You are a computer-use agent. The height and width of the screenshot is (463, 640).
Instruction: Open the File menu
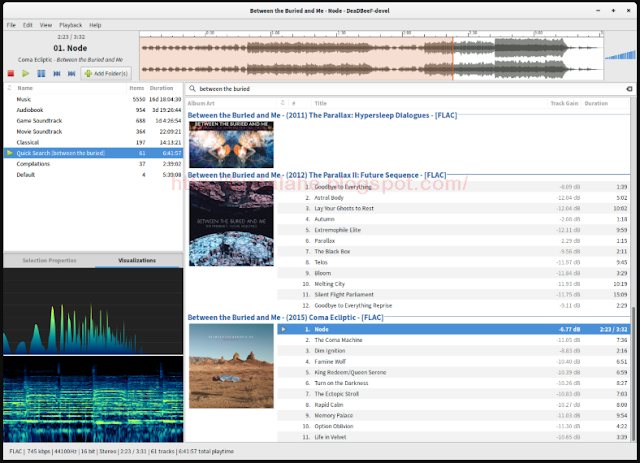pos(11,25)
